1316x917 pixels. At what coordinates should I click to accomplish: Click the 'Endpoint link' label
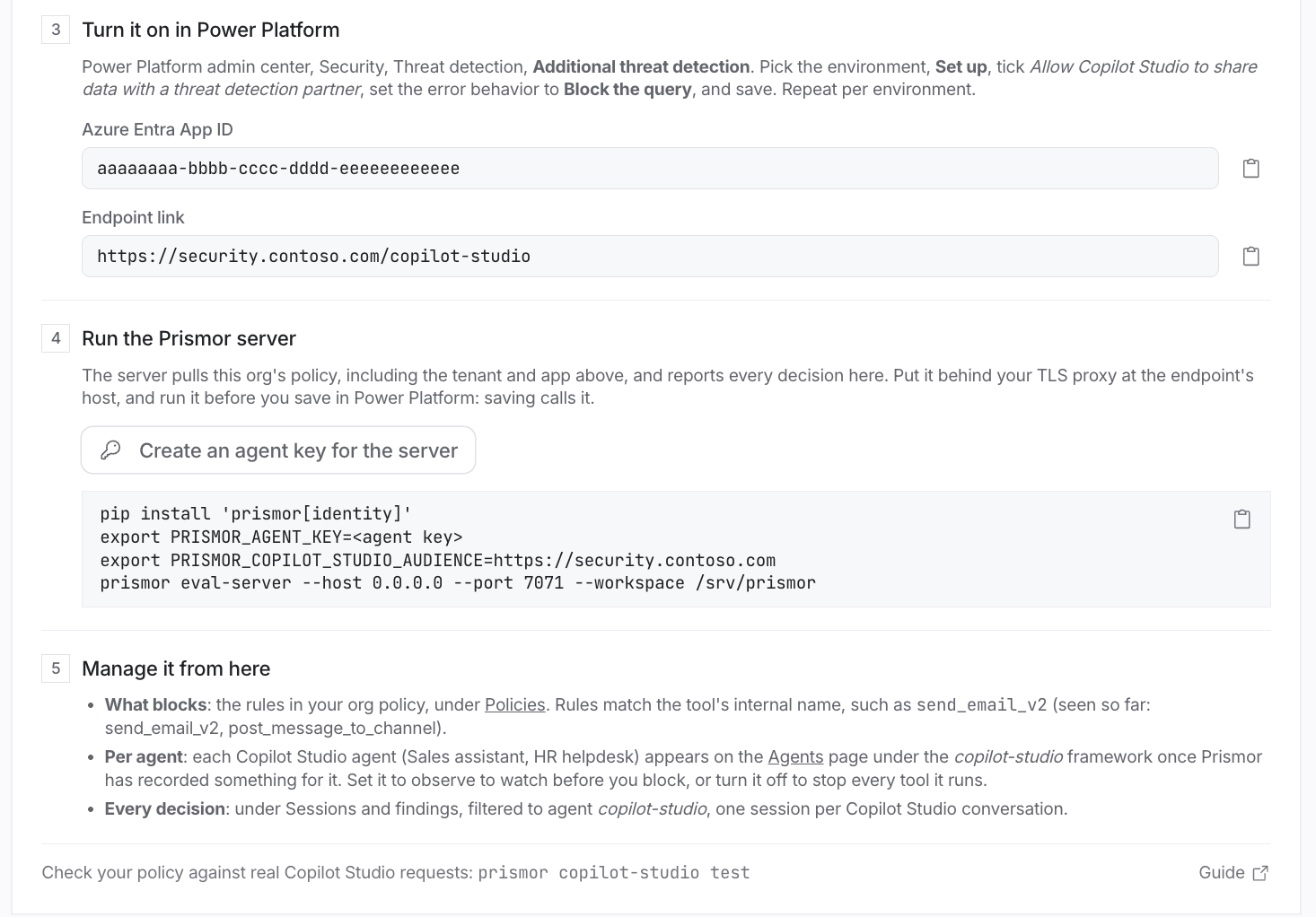[x=133, y=218]
